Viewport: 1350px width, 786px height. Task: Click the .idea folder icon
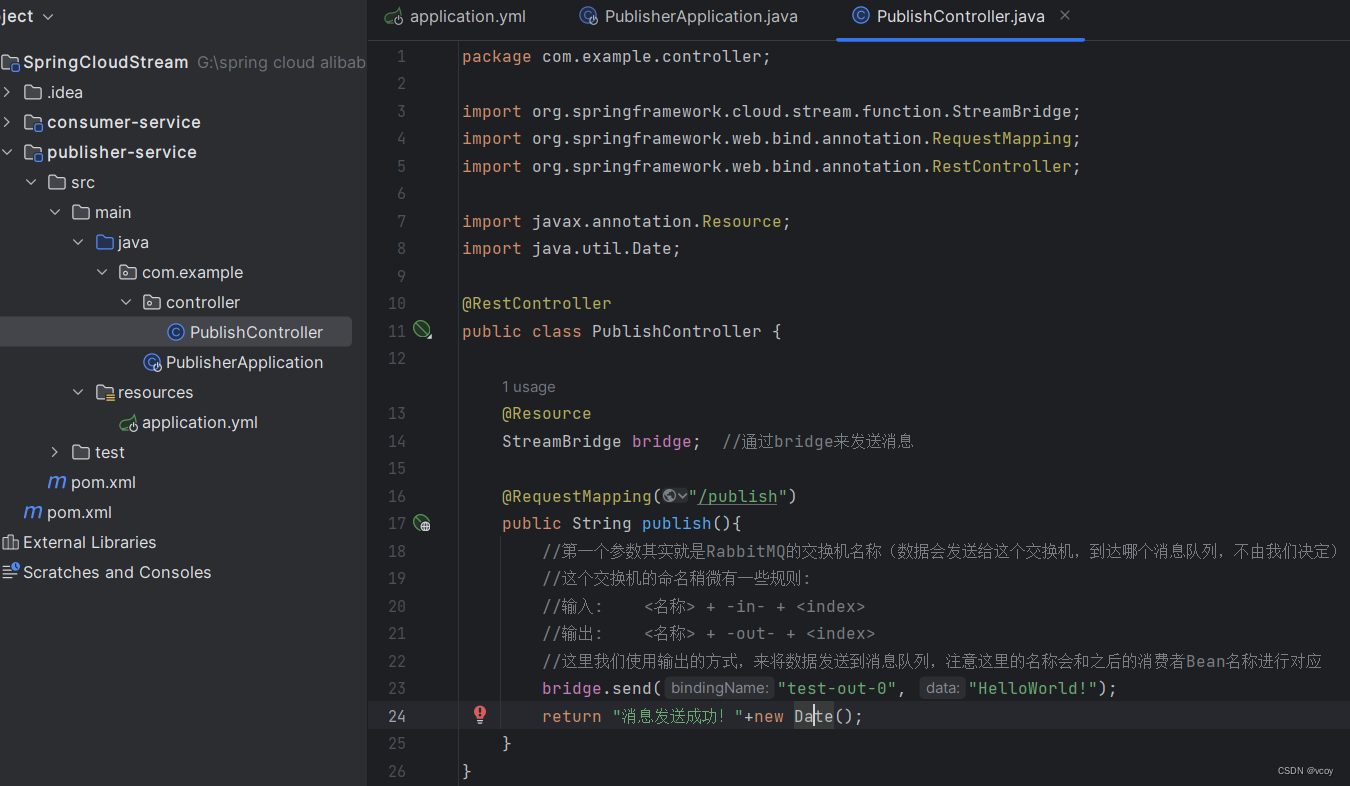33,92
